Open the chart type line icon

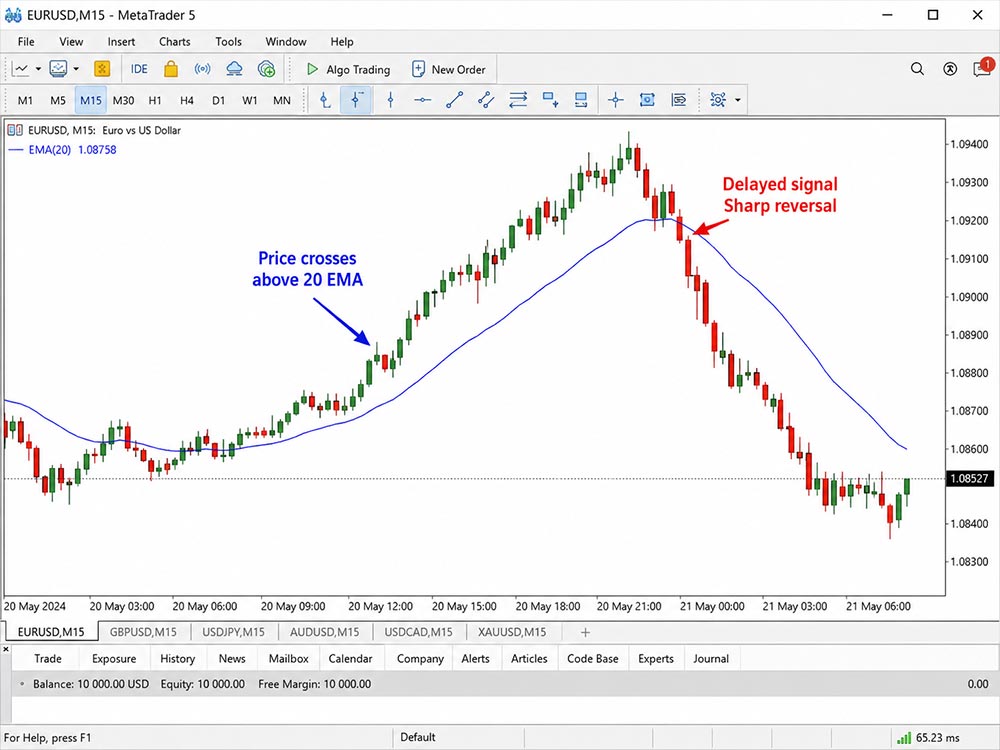(21, 69)
